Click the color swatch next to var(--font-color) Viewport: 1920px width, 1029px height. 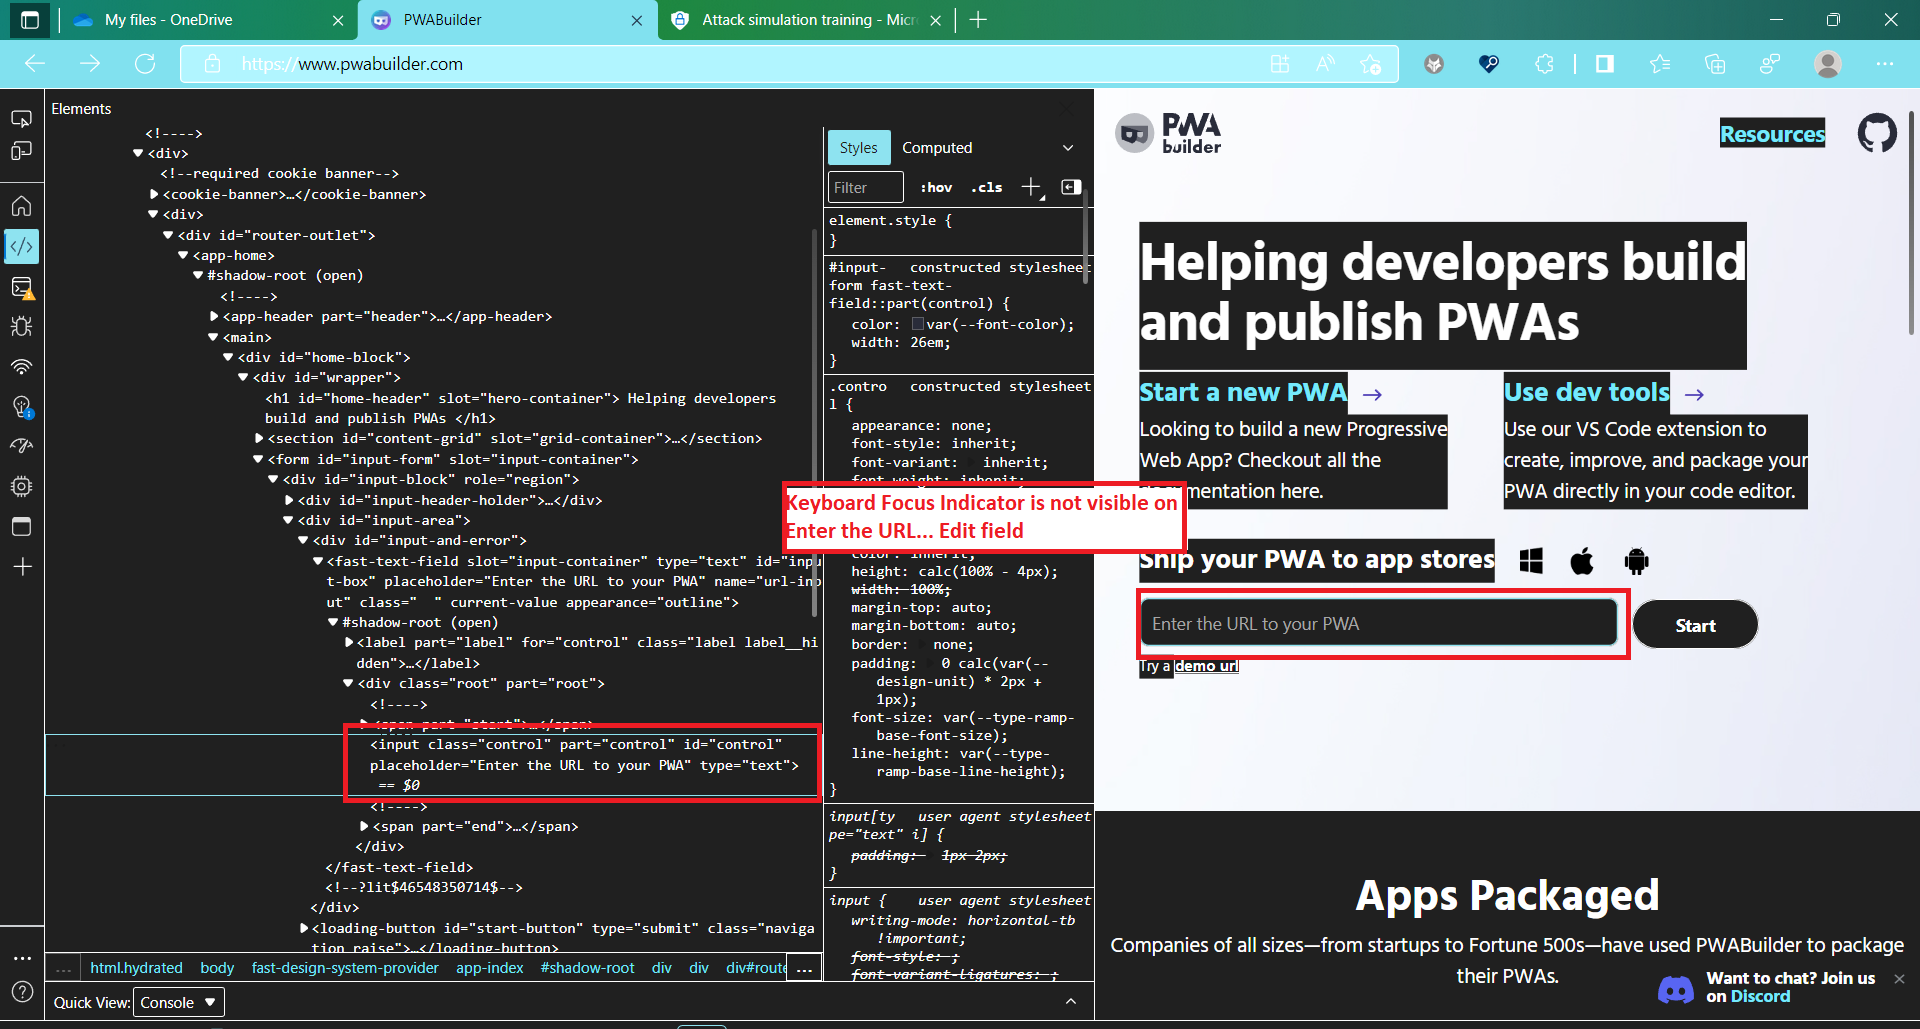(x=917, y=324)
